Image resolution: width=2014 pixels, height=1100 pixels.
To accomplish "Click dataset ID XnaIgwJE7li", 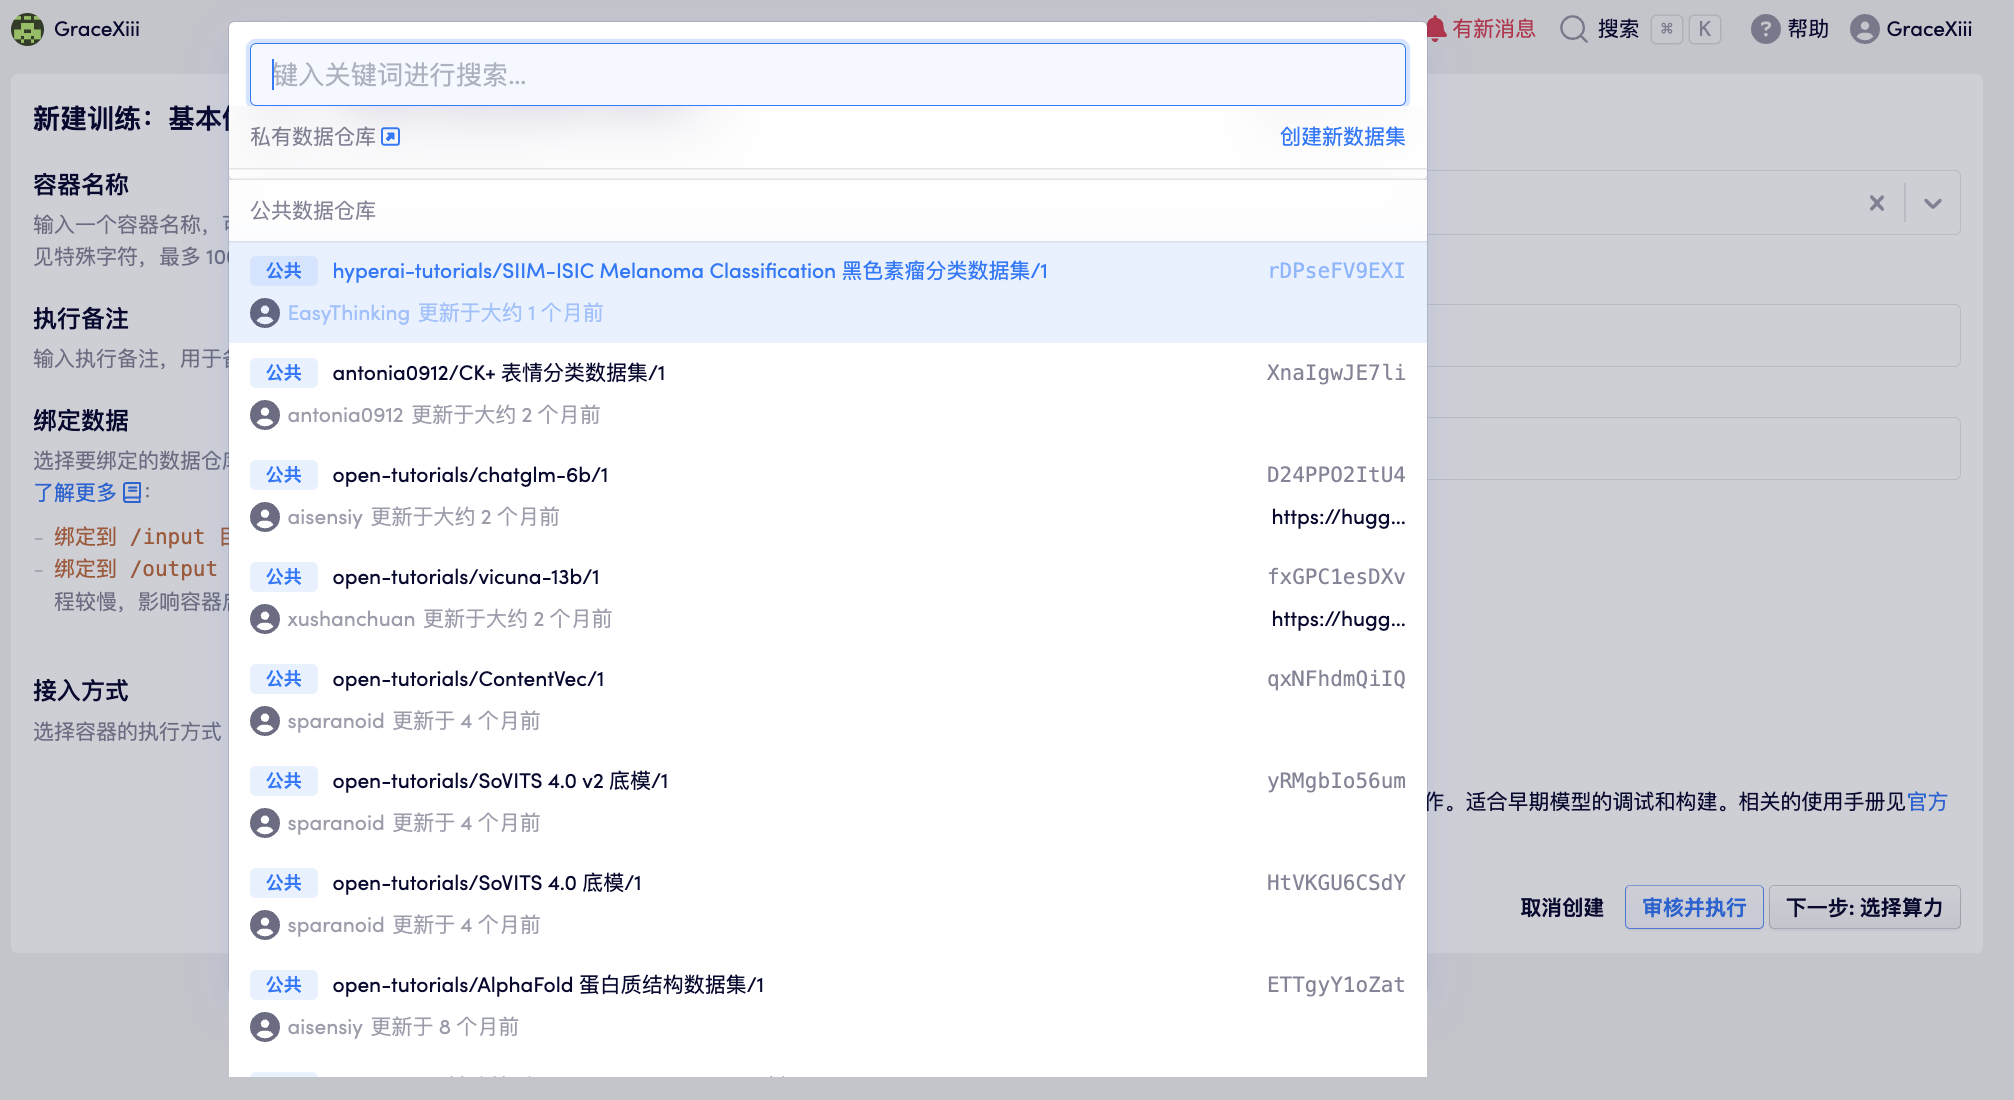I will coord(1336,373).
